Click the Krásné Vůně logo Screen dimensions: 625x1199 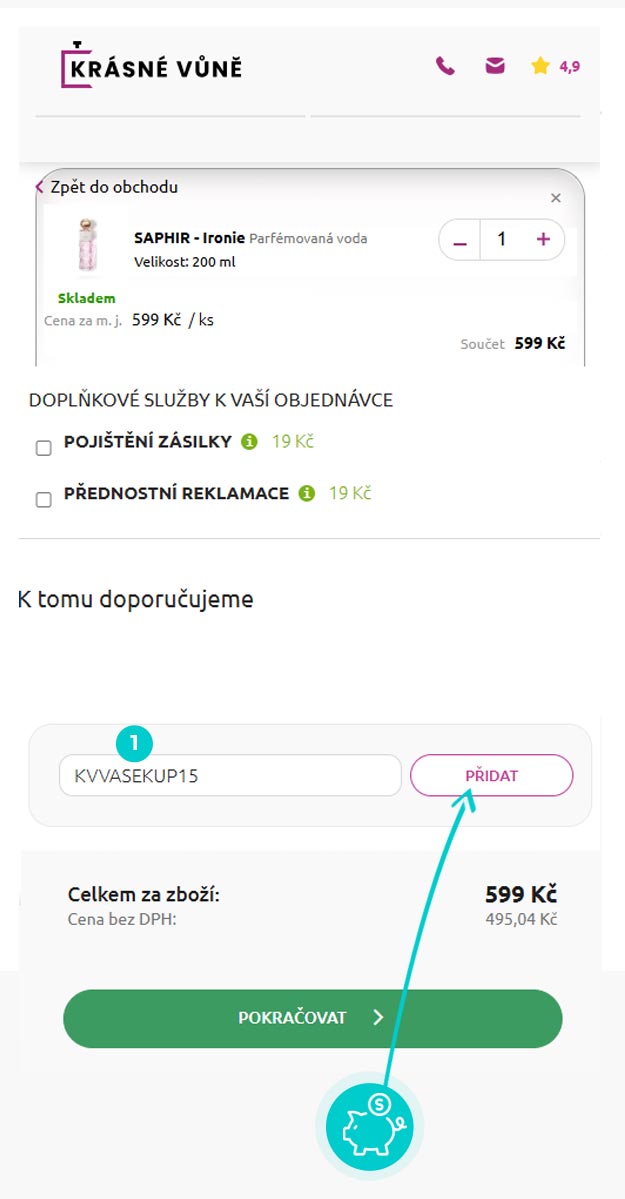pyautogui.click(x=151, y=66)
